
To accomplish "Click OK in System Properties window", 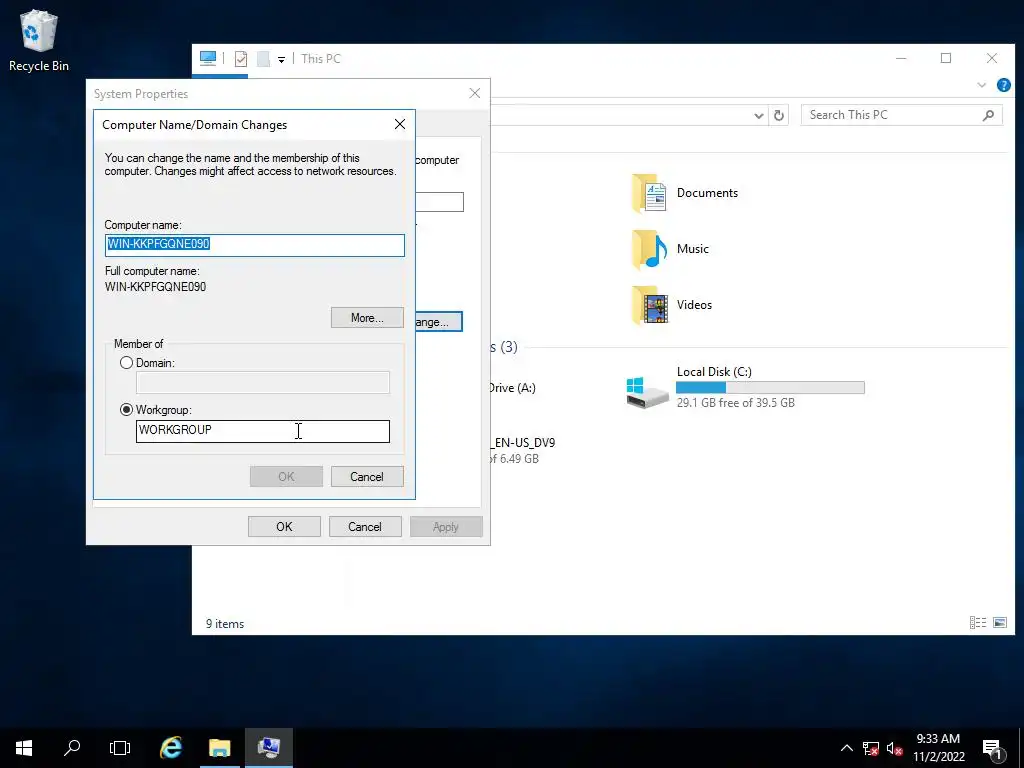I will [284, 527].
